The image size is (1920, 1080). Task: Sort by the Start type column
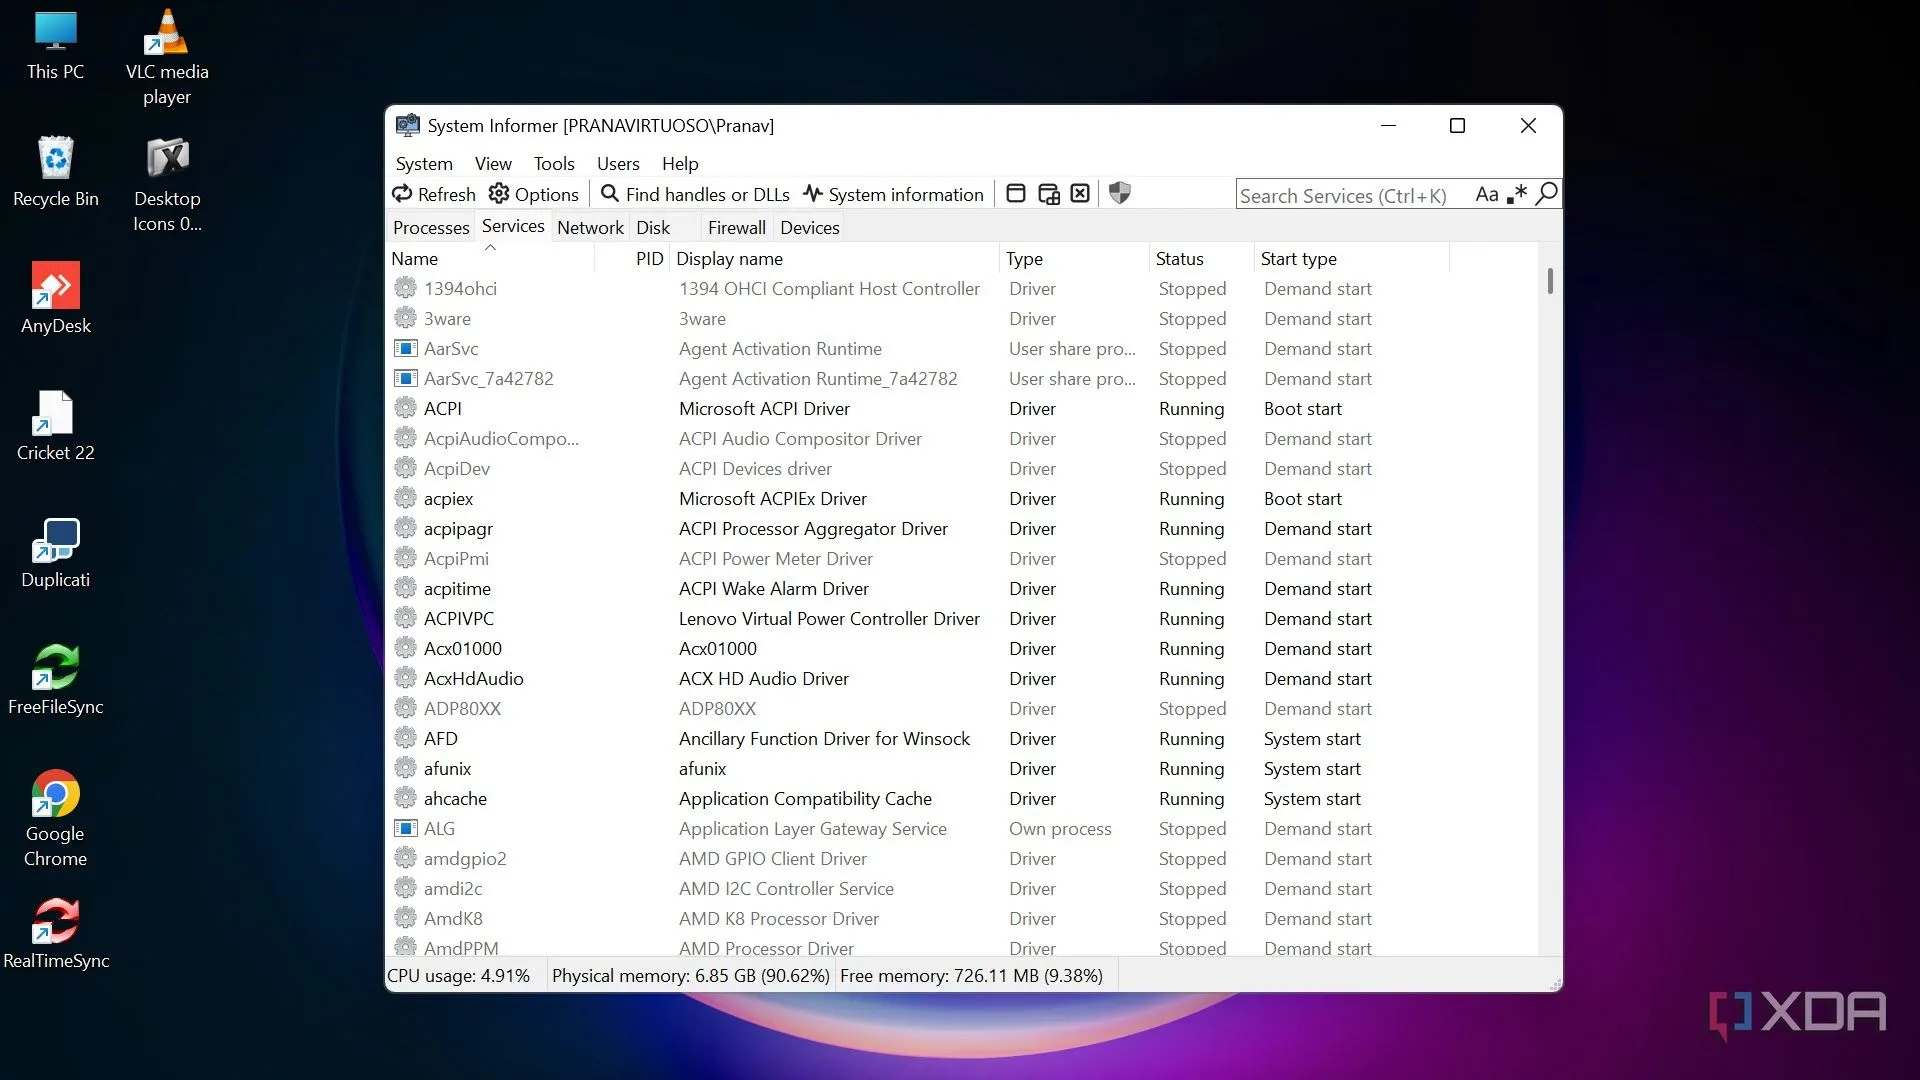1298,259
